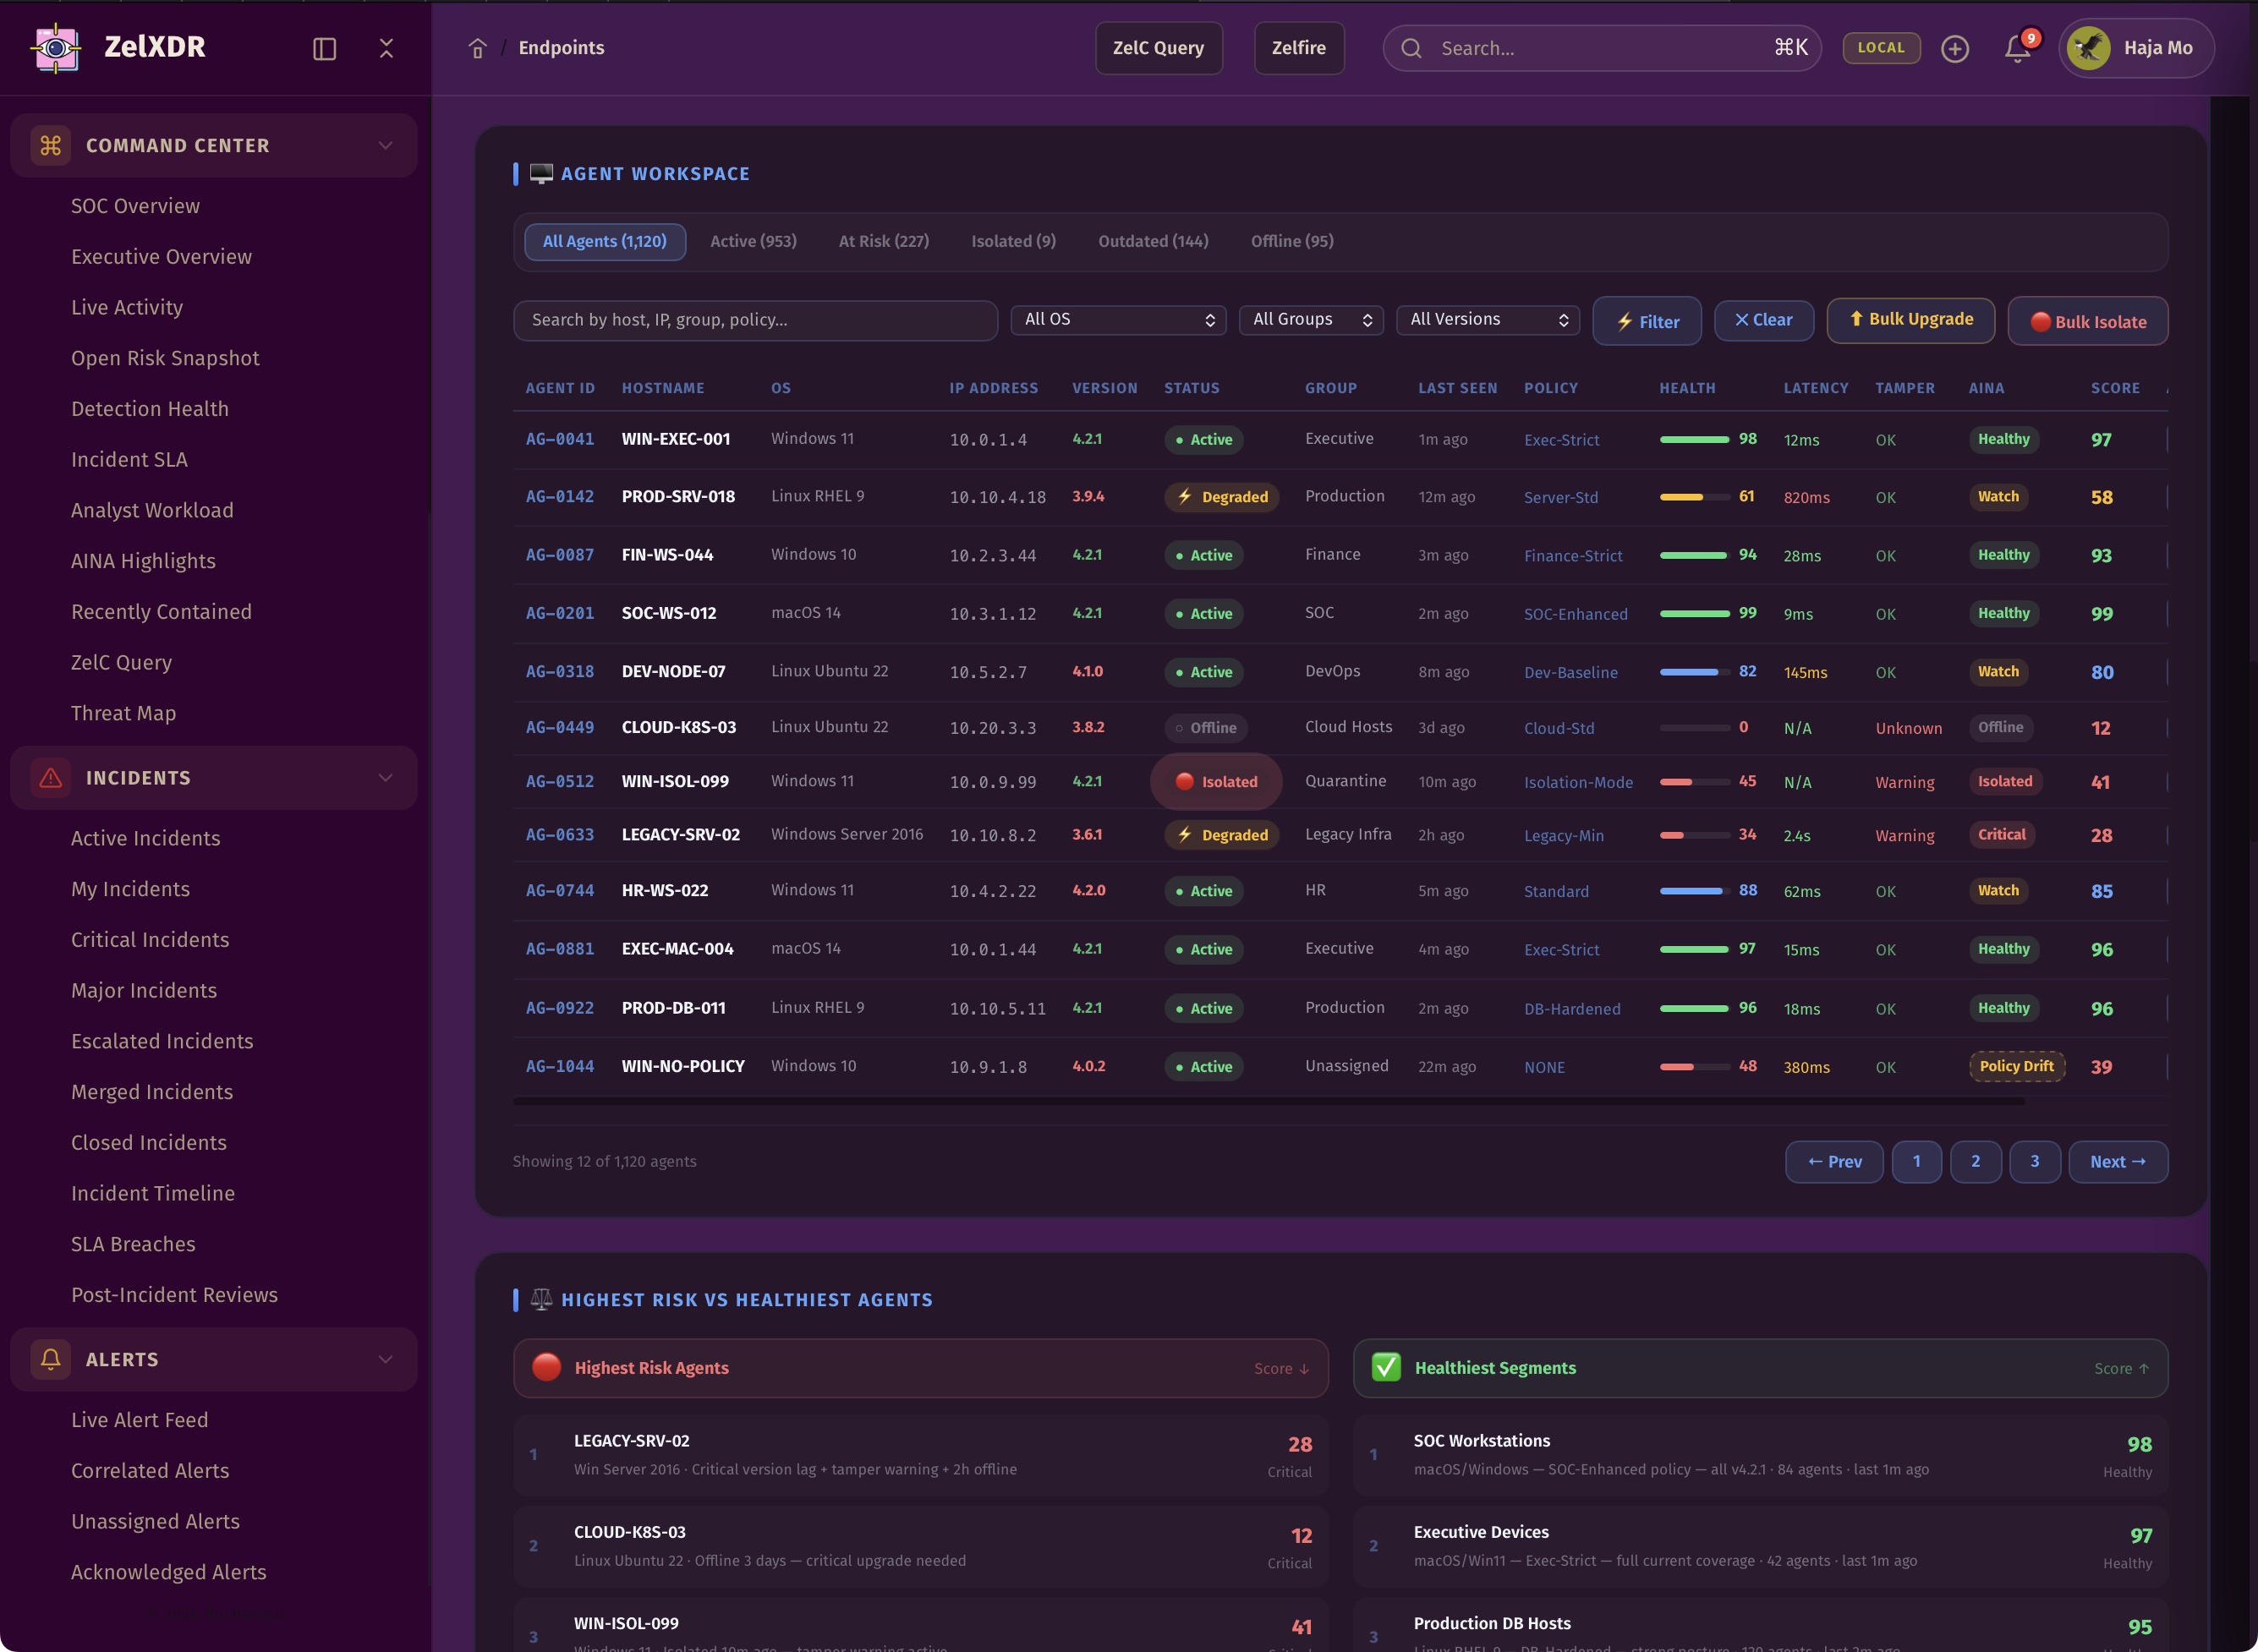Switch to At Risk (227) tab

[x=883, y=241]
